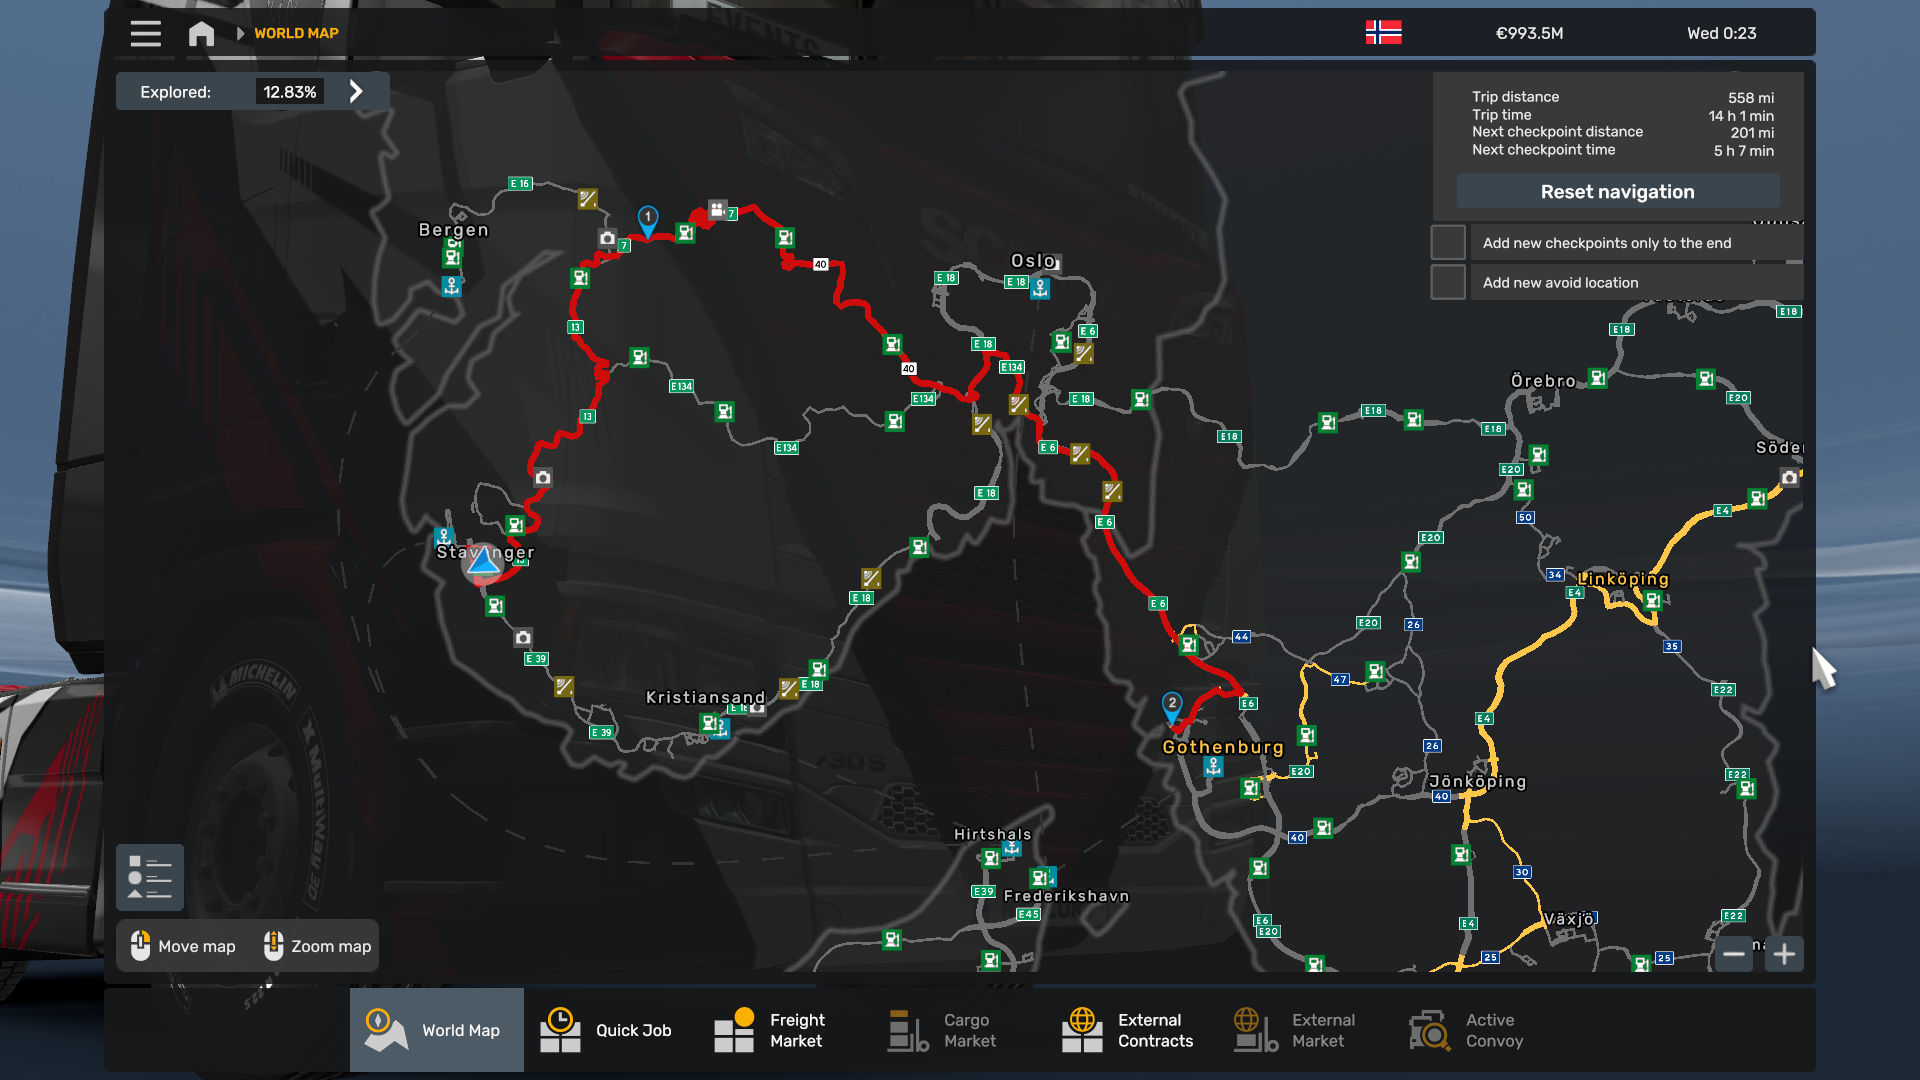This screenshot has height=1080, width=1920.
Task: Zoom in the map with plus button
Action: (x=1784, y=954)
